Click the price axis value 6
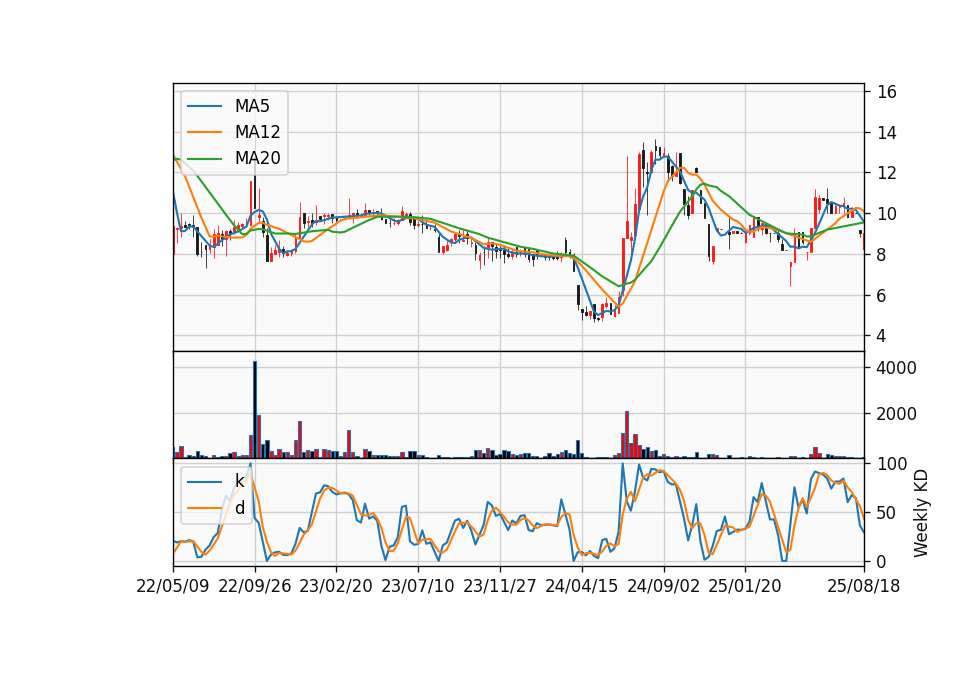This screenshot has height=690, width=960. 882,295
